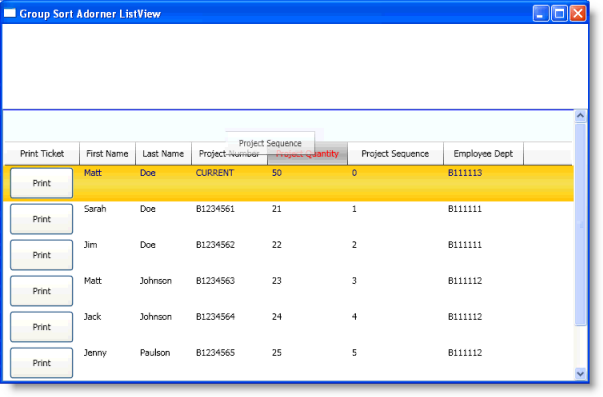Print the ticket for Matt Johnson

[x=42, y=291]
